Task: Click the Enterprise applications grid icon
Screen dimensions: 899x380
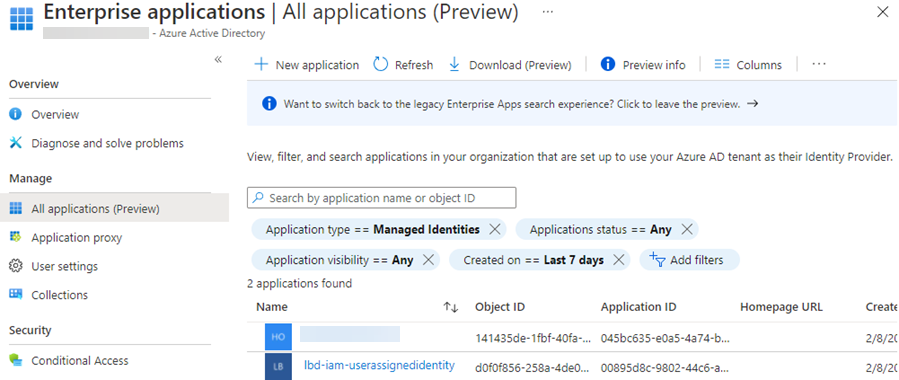Action: pyautogui.click(x=22, y=19)
